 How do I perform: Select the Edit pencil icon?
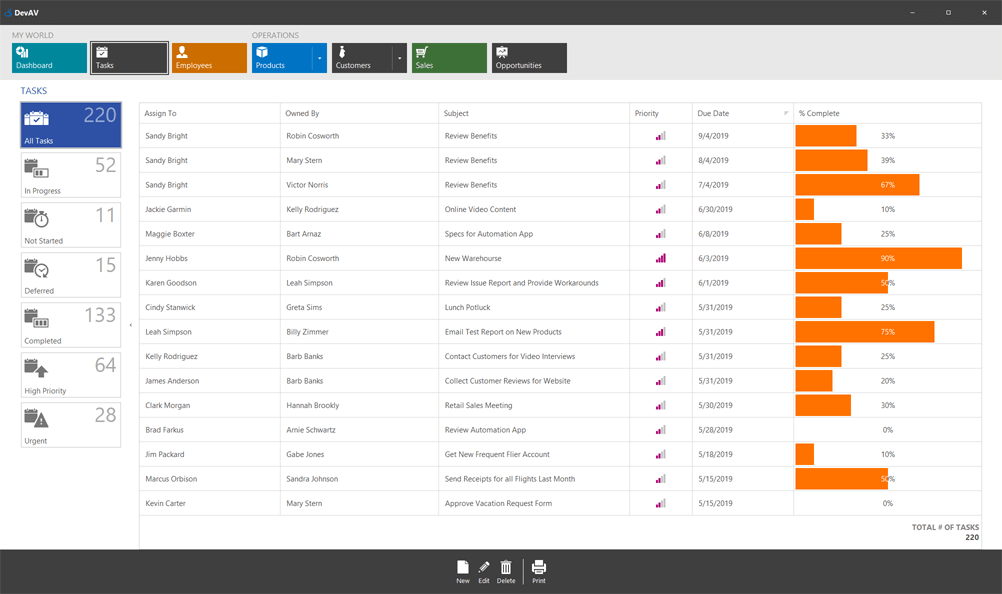pos(483,567)
